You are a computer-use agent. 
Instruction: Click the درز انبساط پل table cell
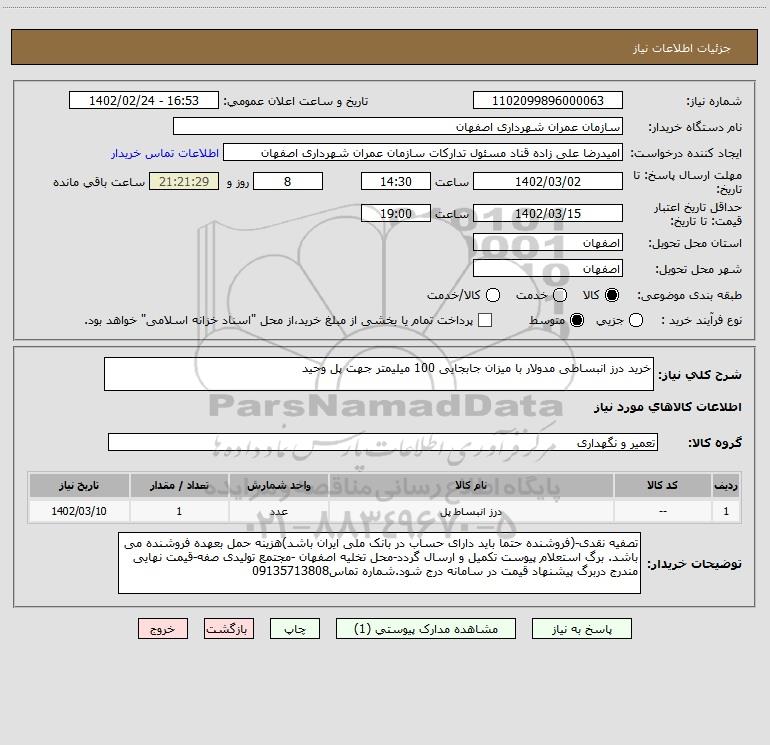tap(471, 511)
